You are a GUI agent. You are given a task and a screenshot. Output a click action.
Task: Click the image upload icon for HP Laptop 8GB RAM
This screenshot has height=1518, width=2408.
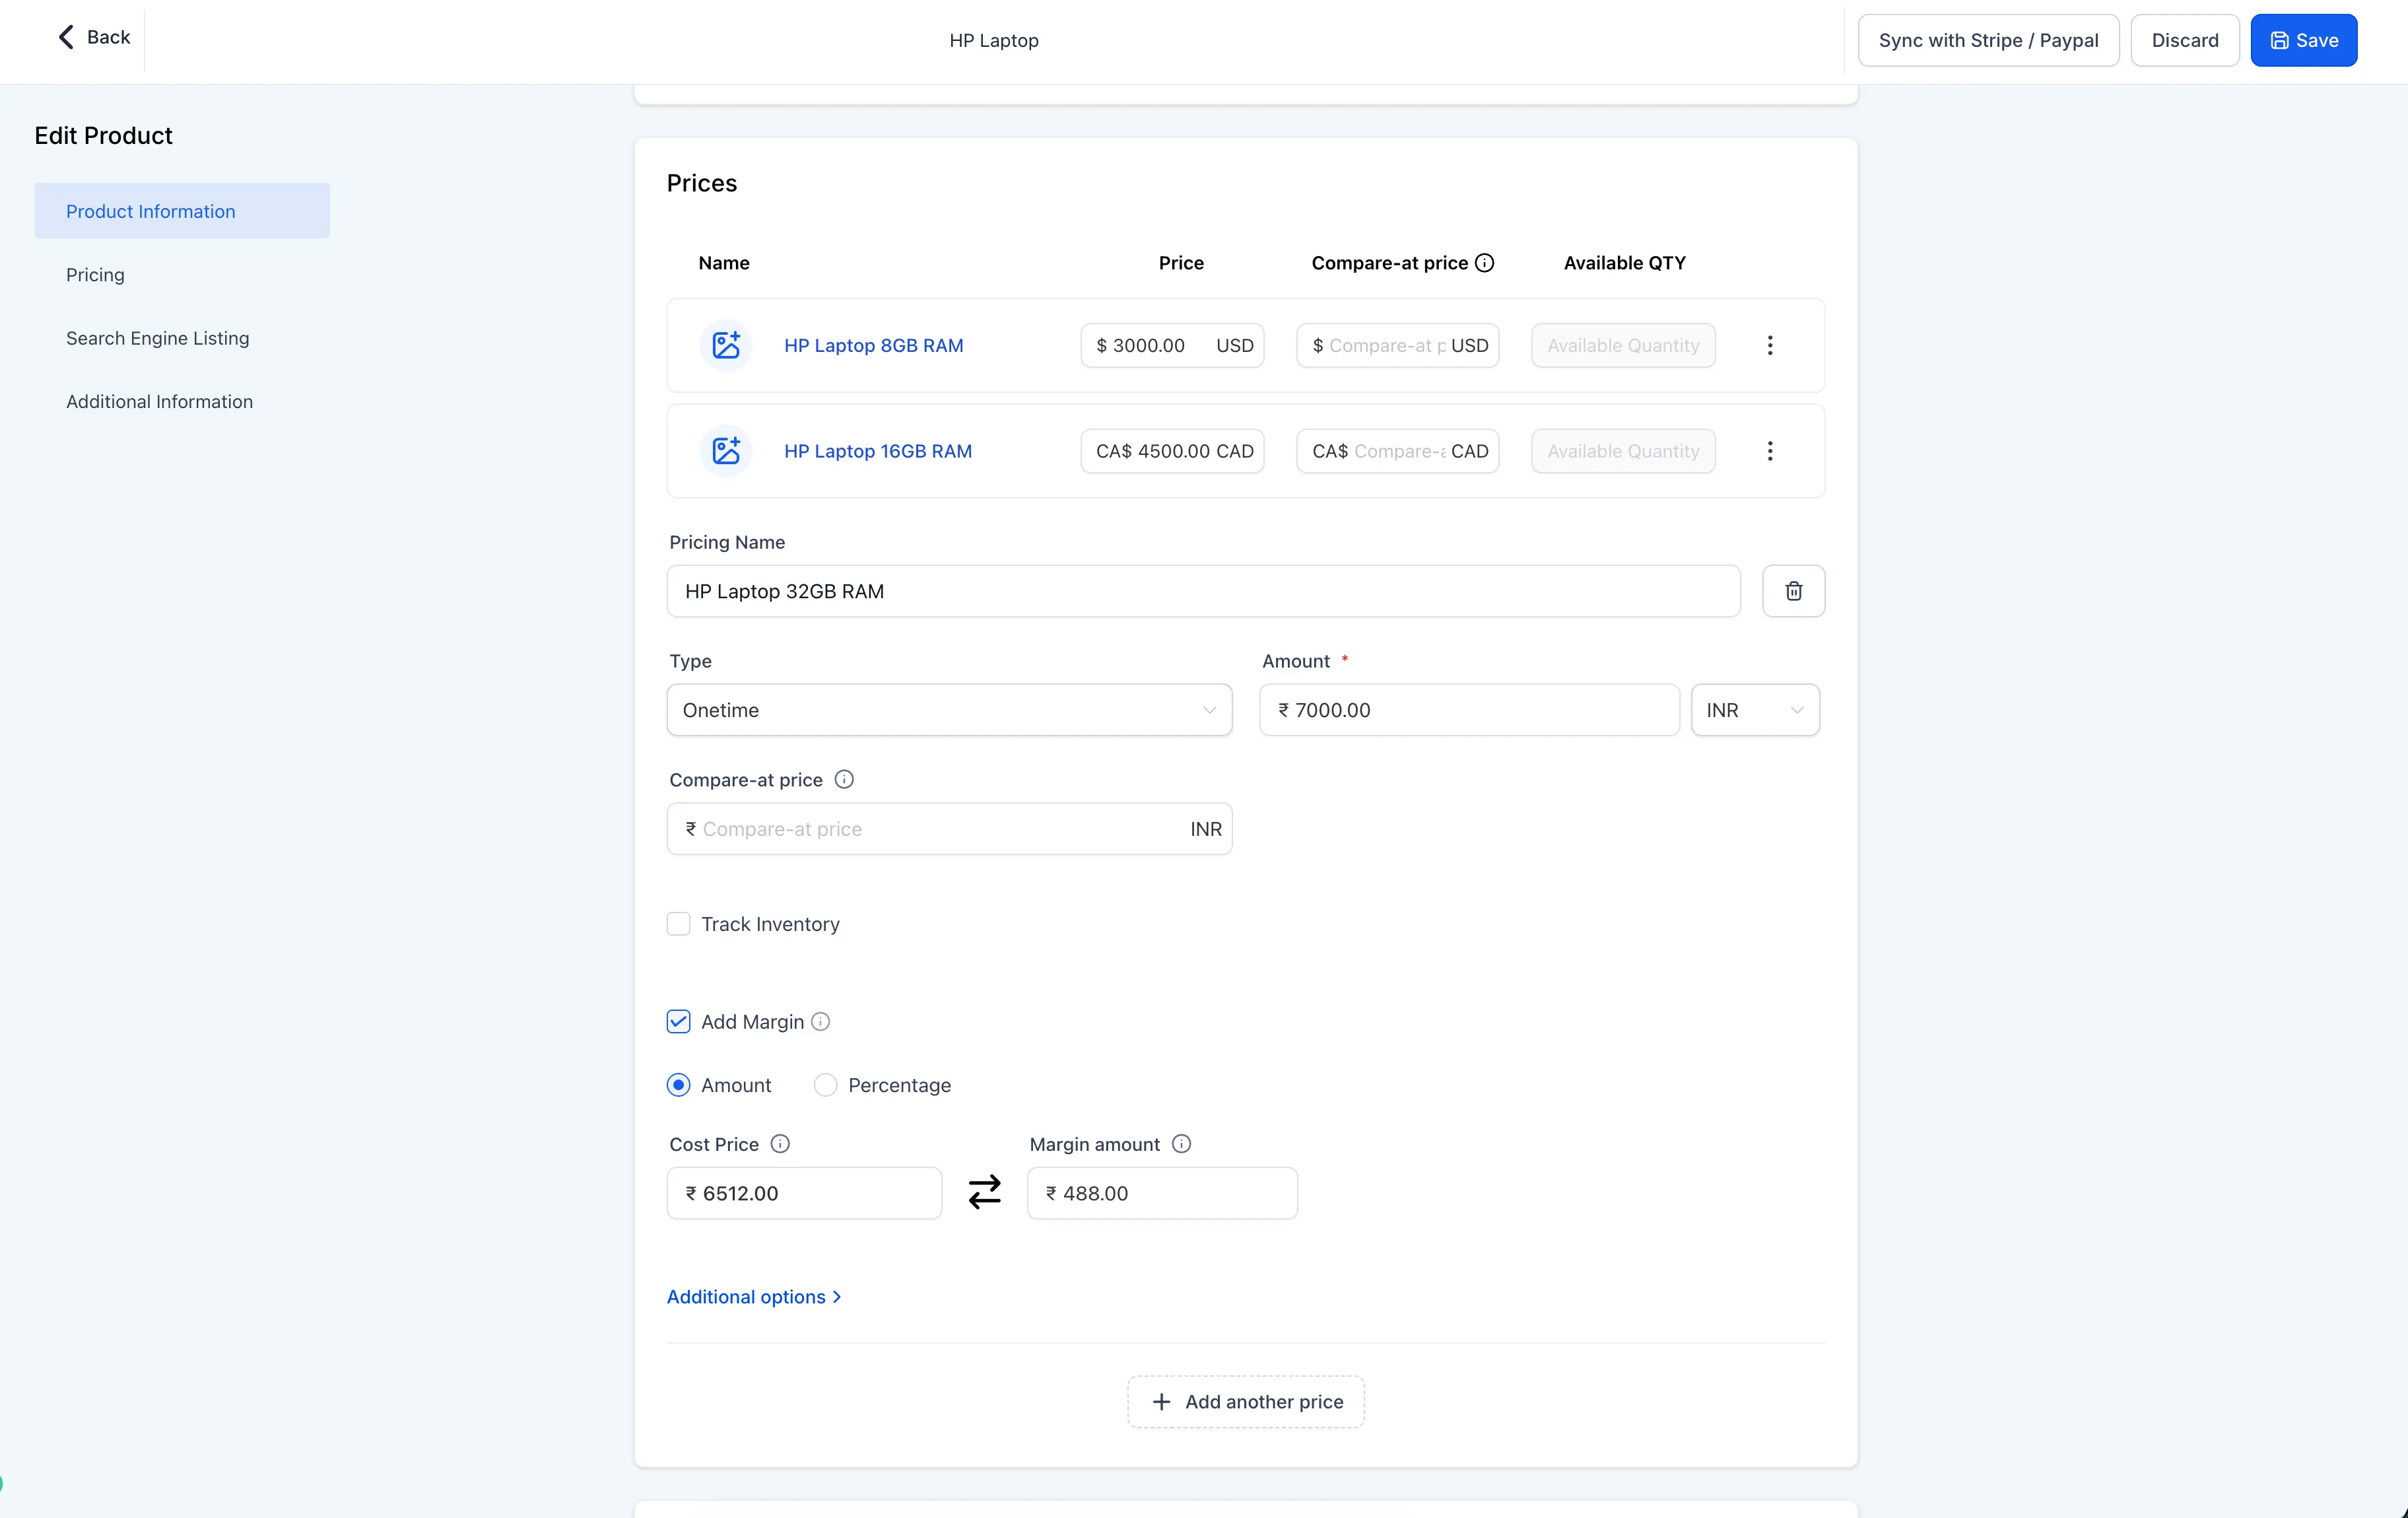(x=724, y=345)
